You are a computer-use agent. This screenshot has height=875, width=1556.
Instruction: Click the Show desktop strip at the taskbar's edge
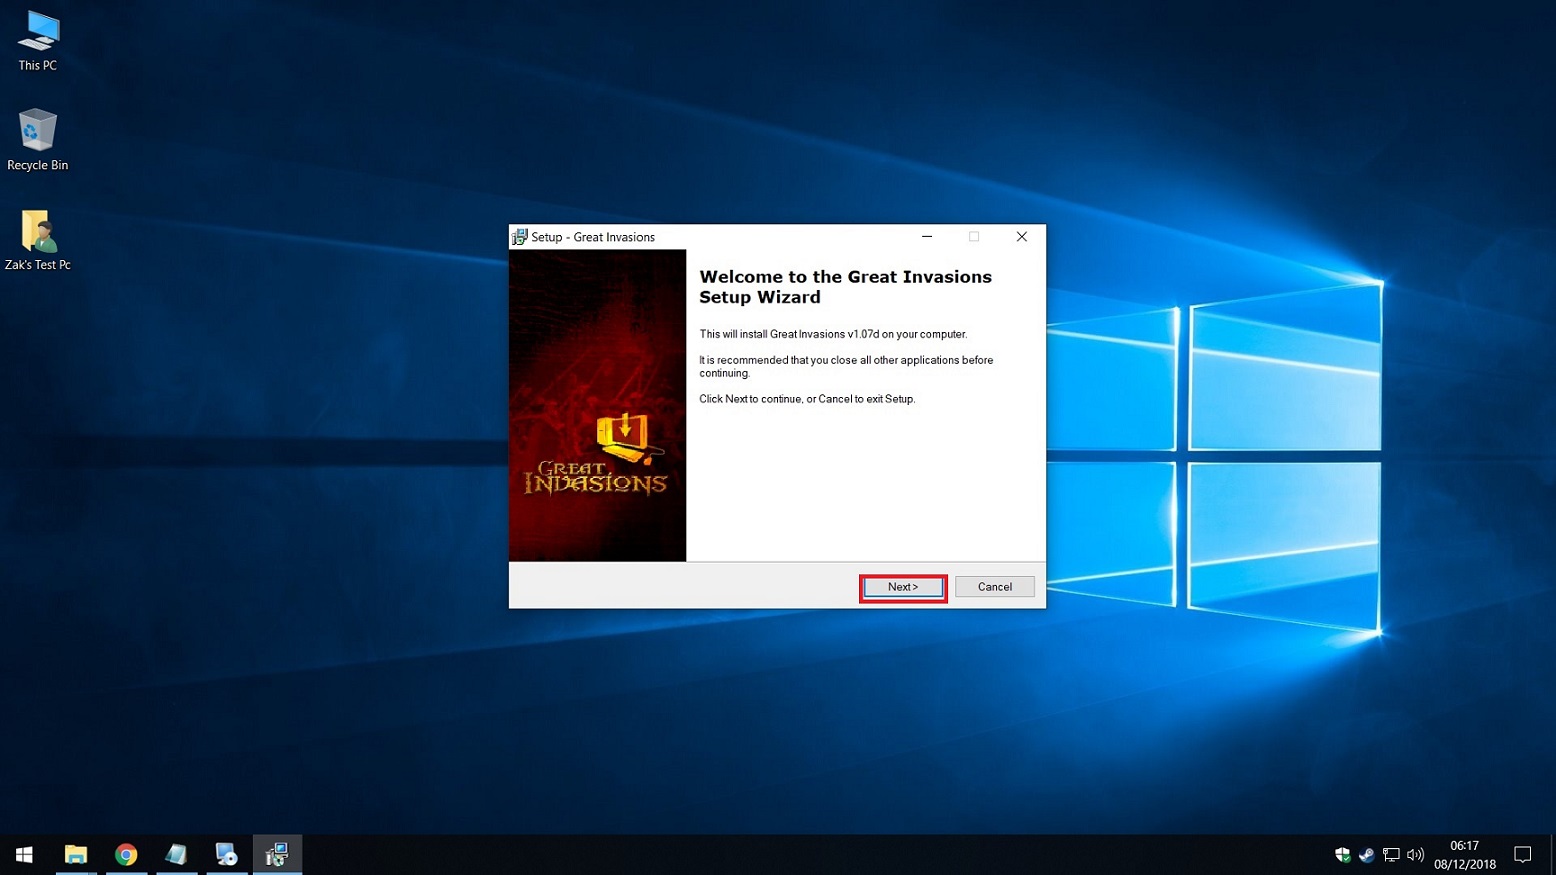pyautogui.click(x=1553, y=855)
